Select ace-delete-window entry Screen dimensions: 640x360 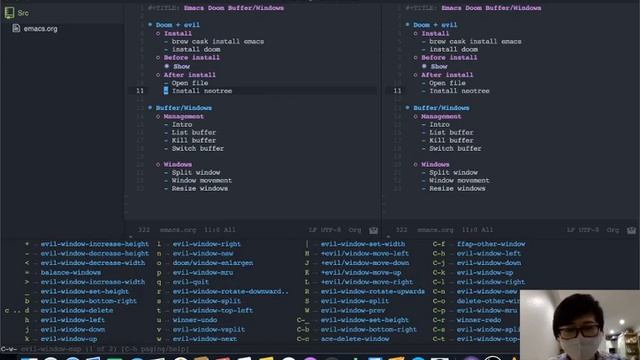[355, 339]
